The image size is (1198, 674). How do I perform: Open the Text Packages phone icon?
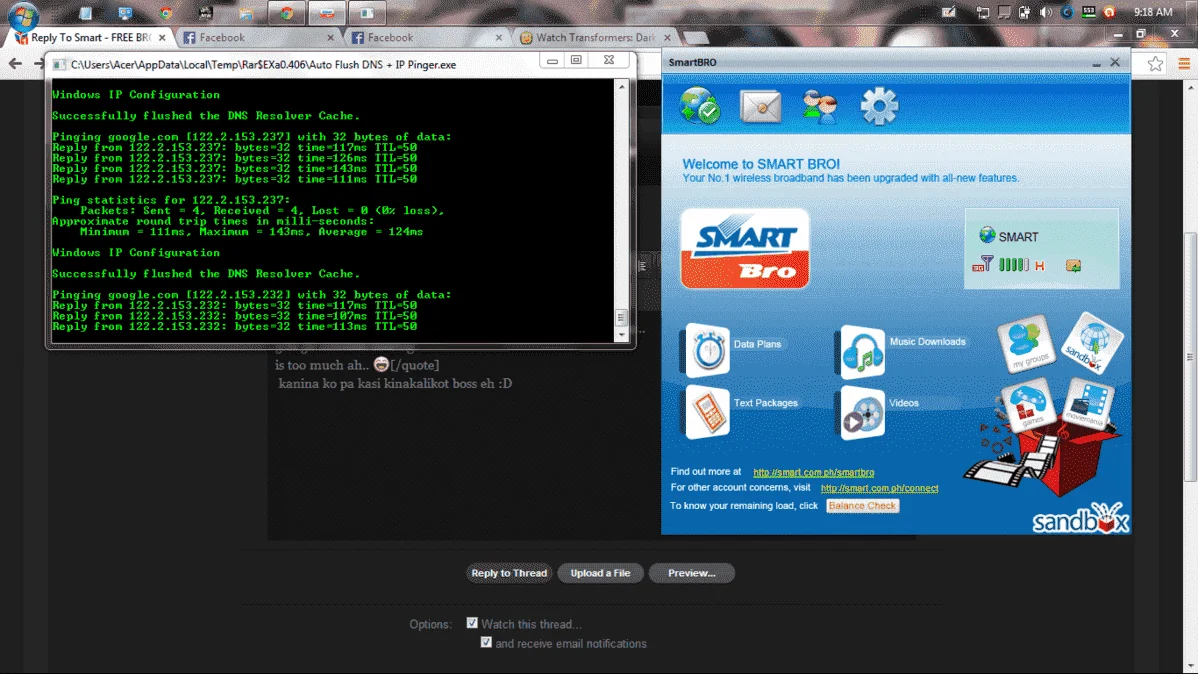coord(707,412)
